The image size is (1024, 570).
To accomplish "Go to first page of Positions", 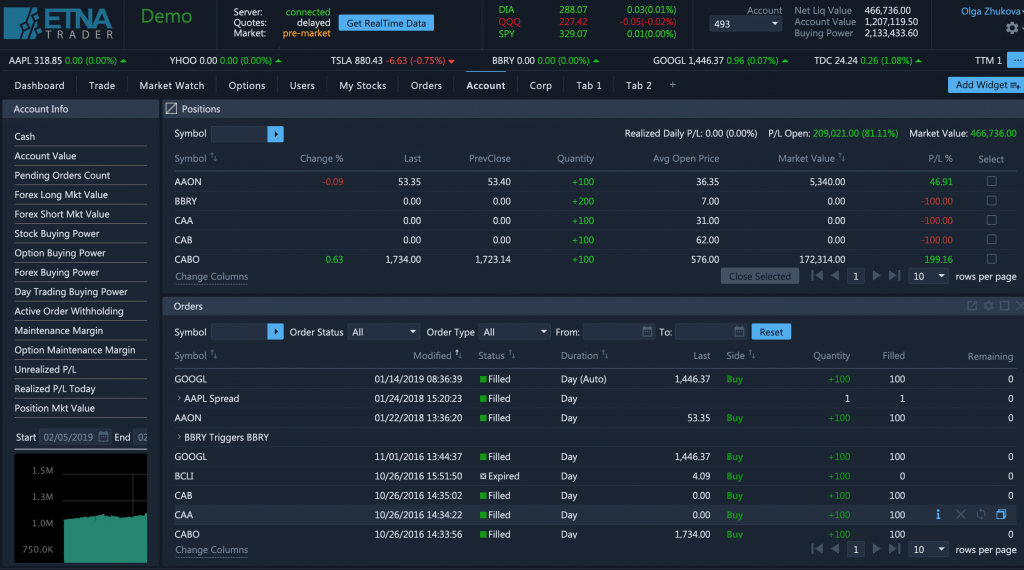I will pyautogui.click(x=816, y=276).
